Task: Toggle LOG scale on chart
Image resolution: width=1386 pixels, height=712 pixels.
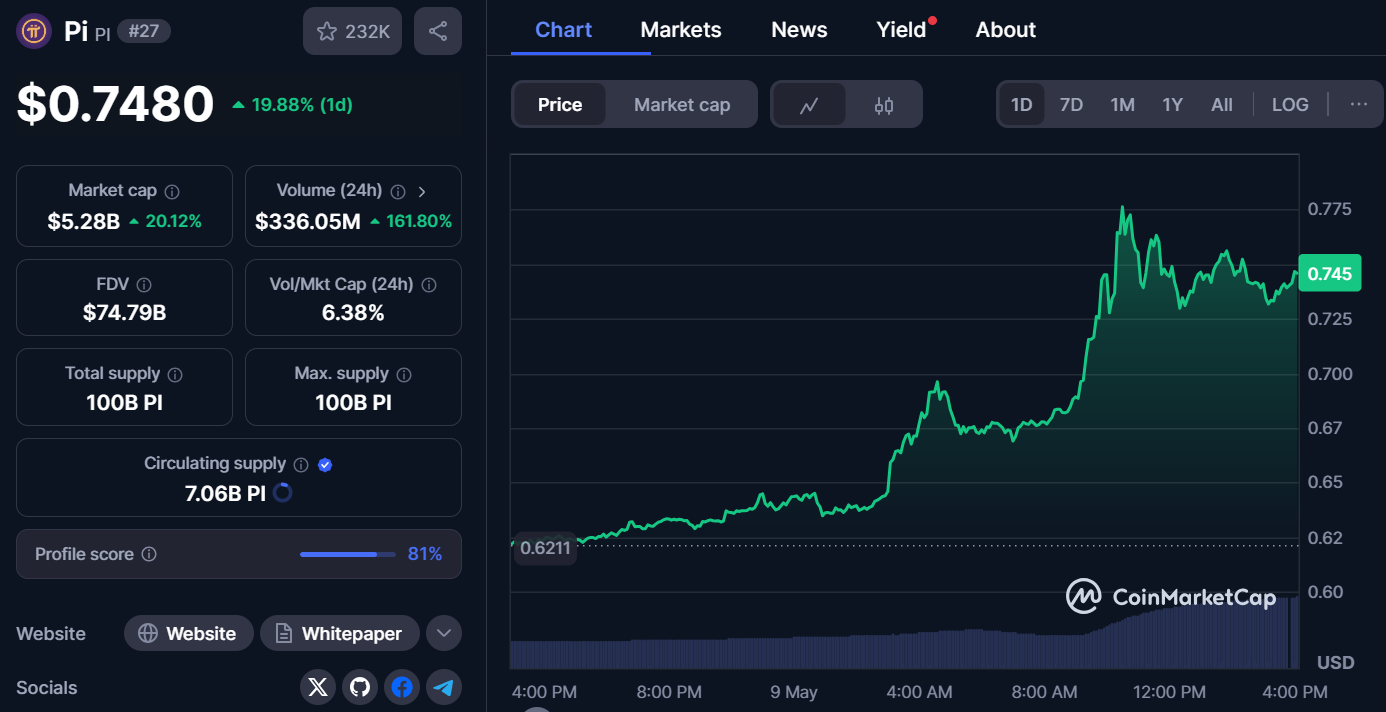Action: [x=1290, y=105]
